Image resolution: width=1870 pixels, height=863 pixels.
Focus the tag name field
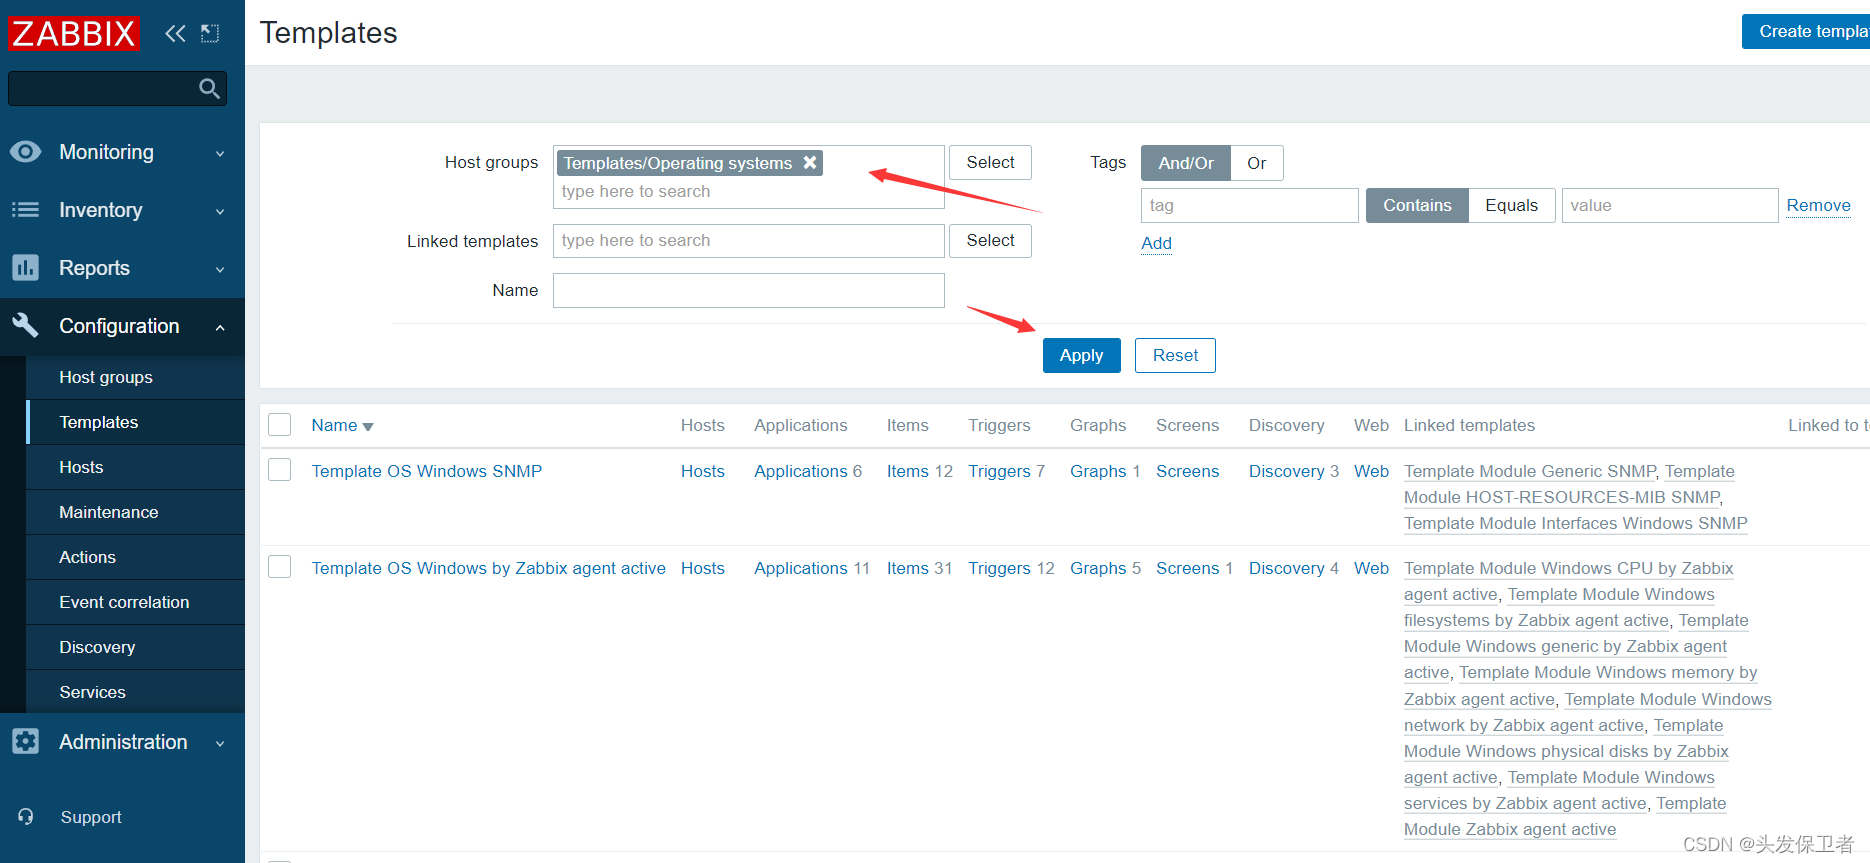1249,205
